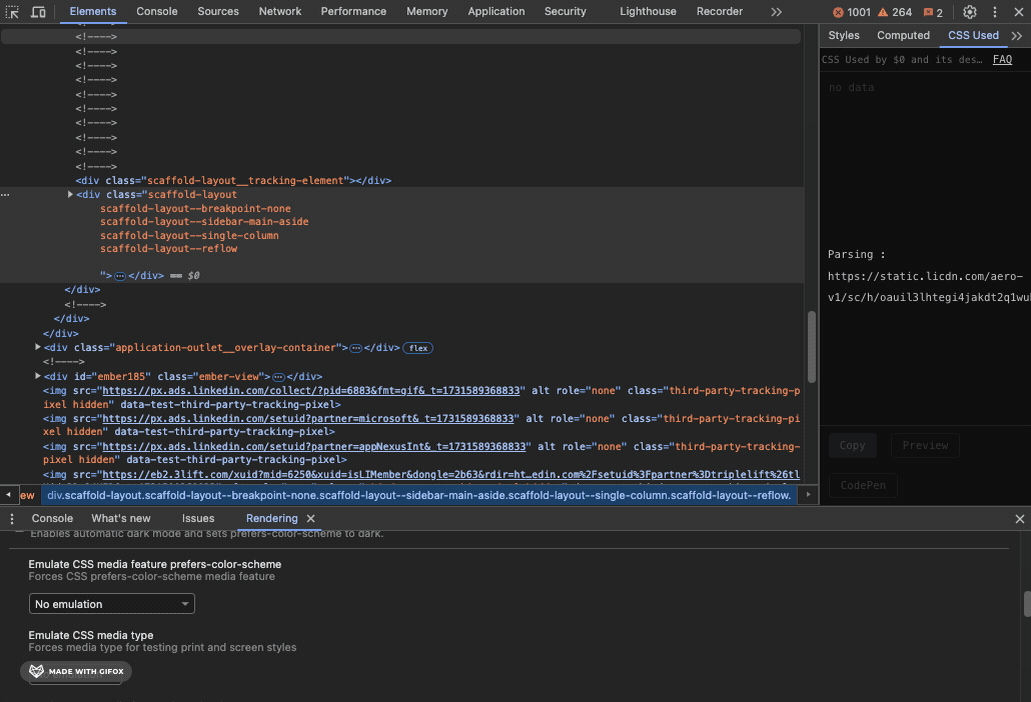The height and width of the screenshot is (702, 1031).
Task: Expand the scaffold-layout div node
Action: click(70, 194)
